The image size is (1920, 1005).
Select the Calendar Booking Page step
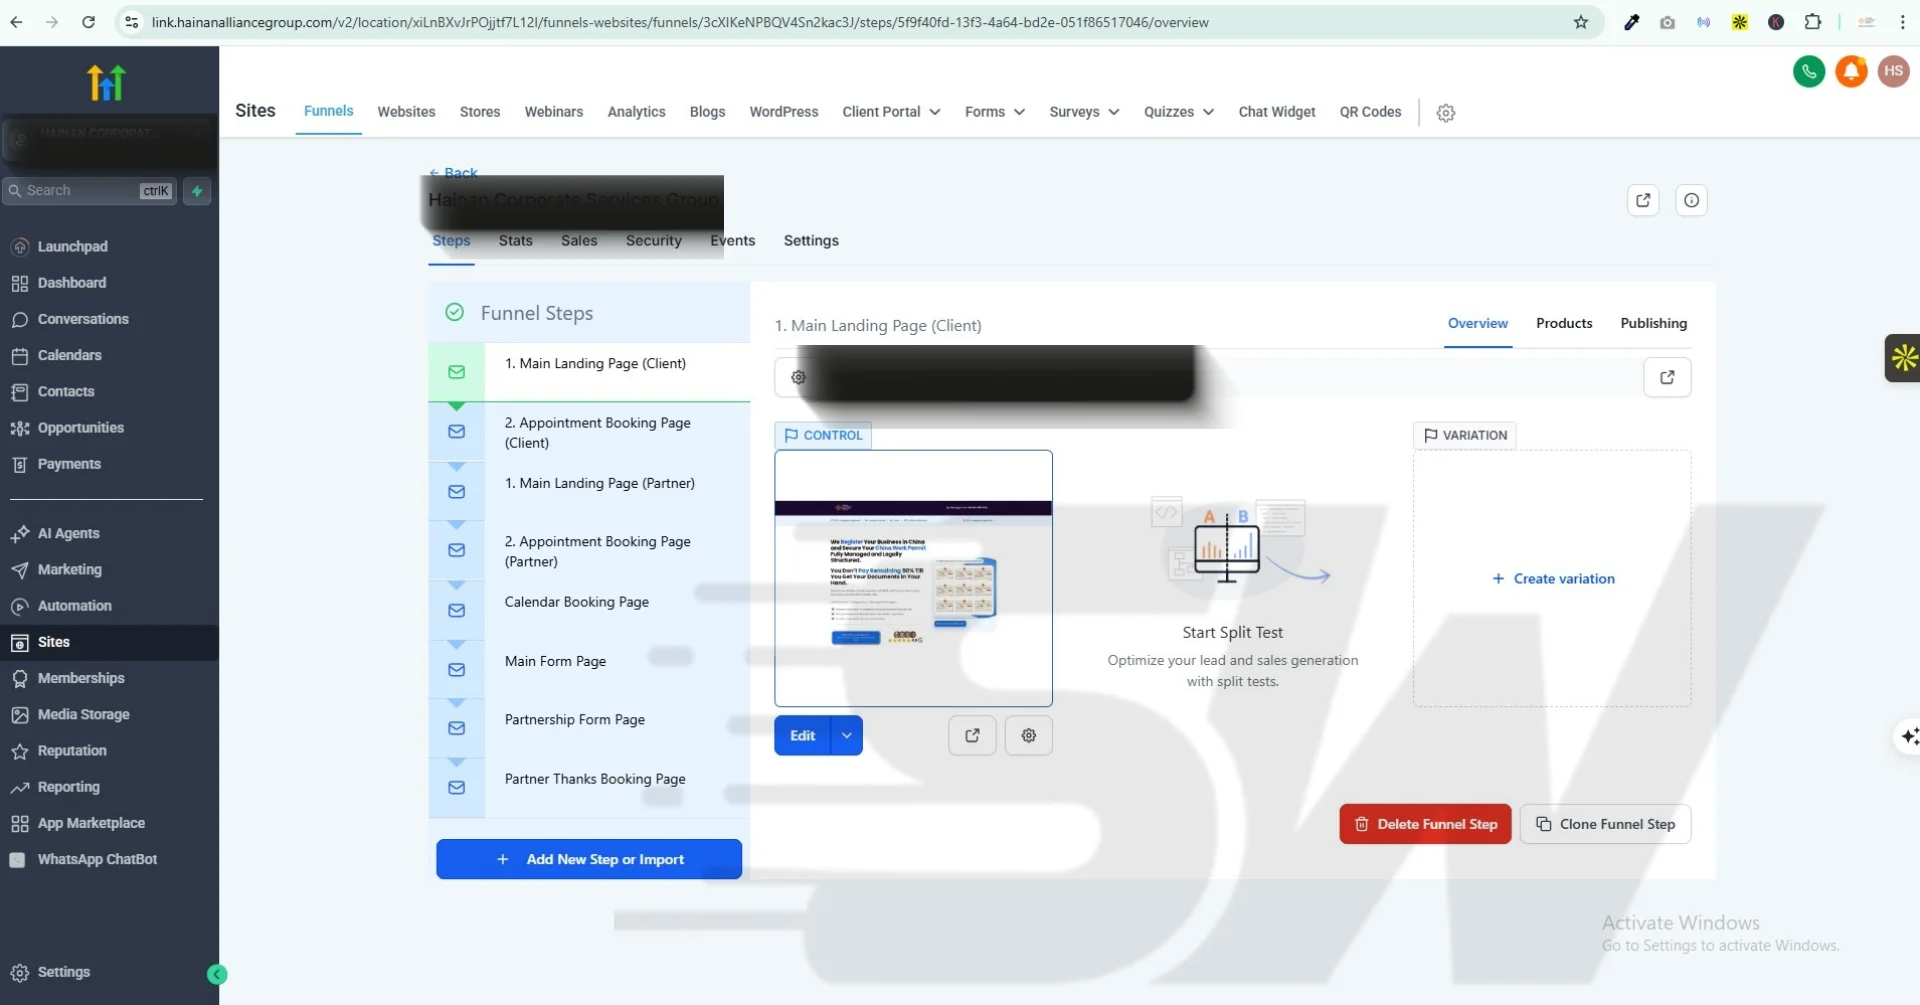(577, 602)
